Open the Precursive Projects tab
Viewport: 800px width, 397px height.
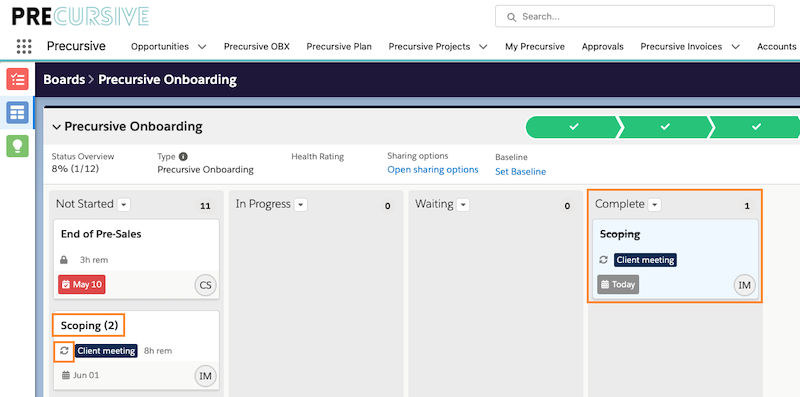429,46
